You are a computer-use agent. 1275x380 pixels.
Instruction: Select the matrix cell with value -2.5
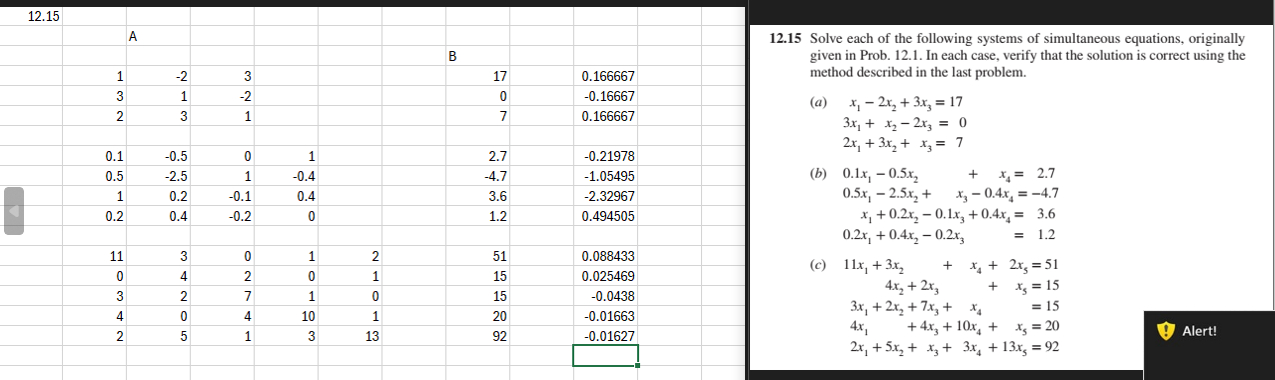(x=158, y=176)
